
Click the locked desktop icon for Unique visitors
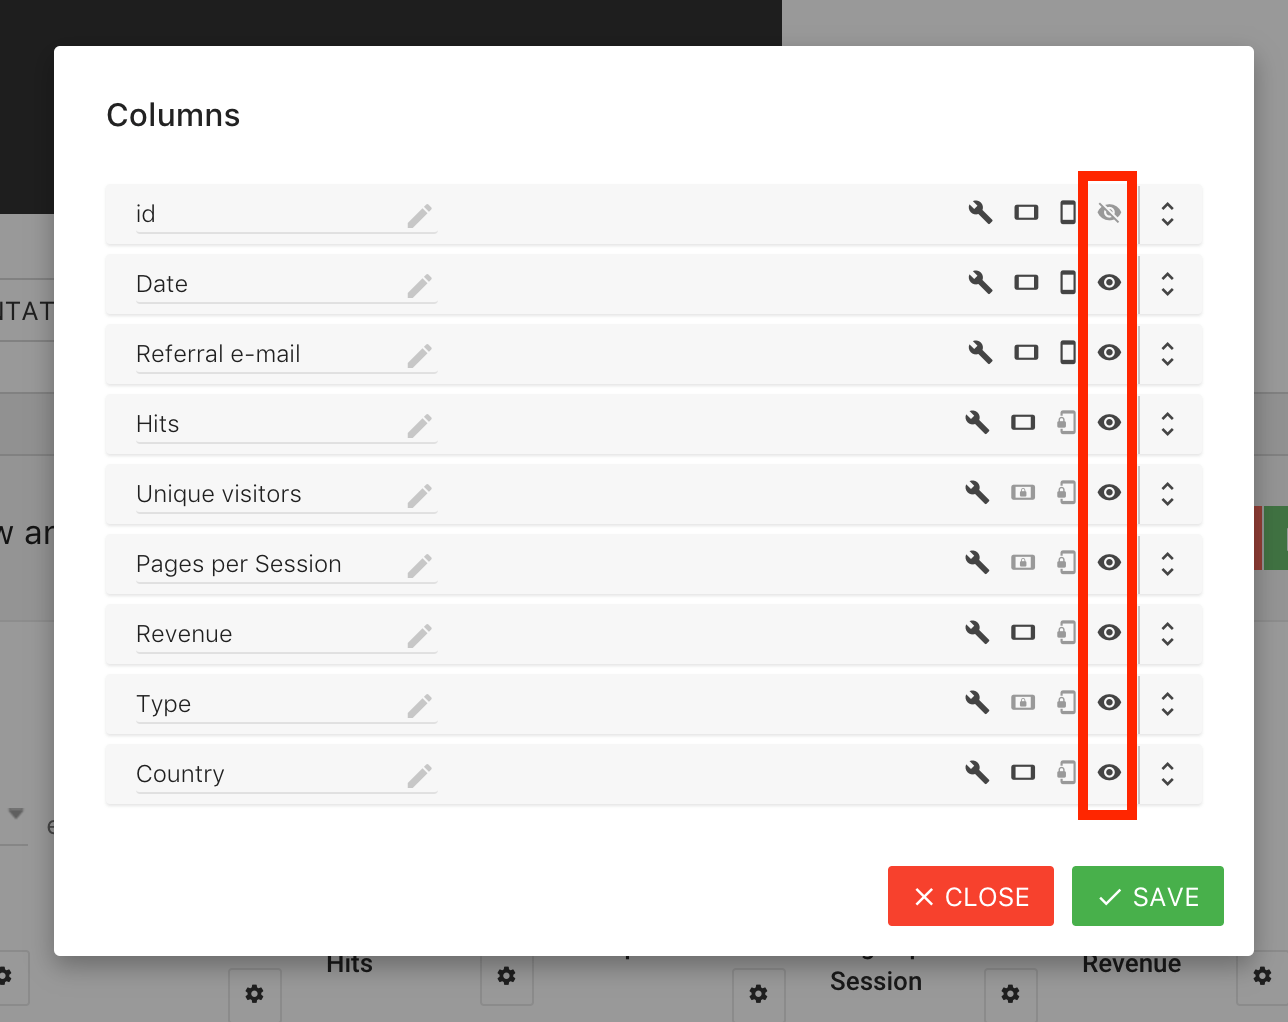pyautogui.click(x=1023, y=492)
